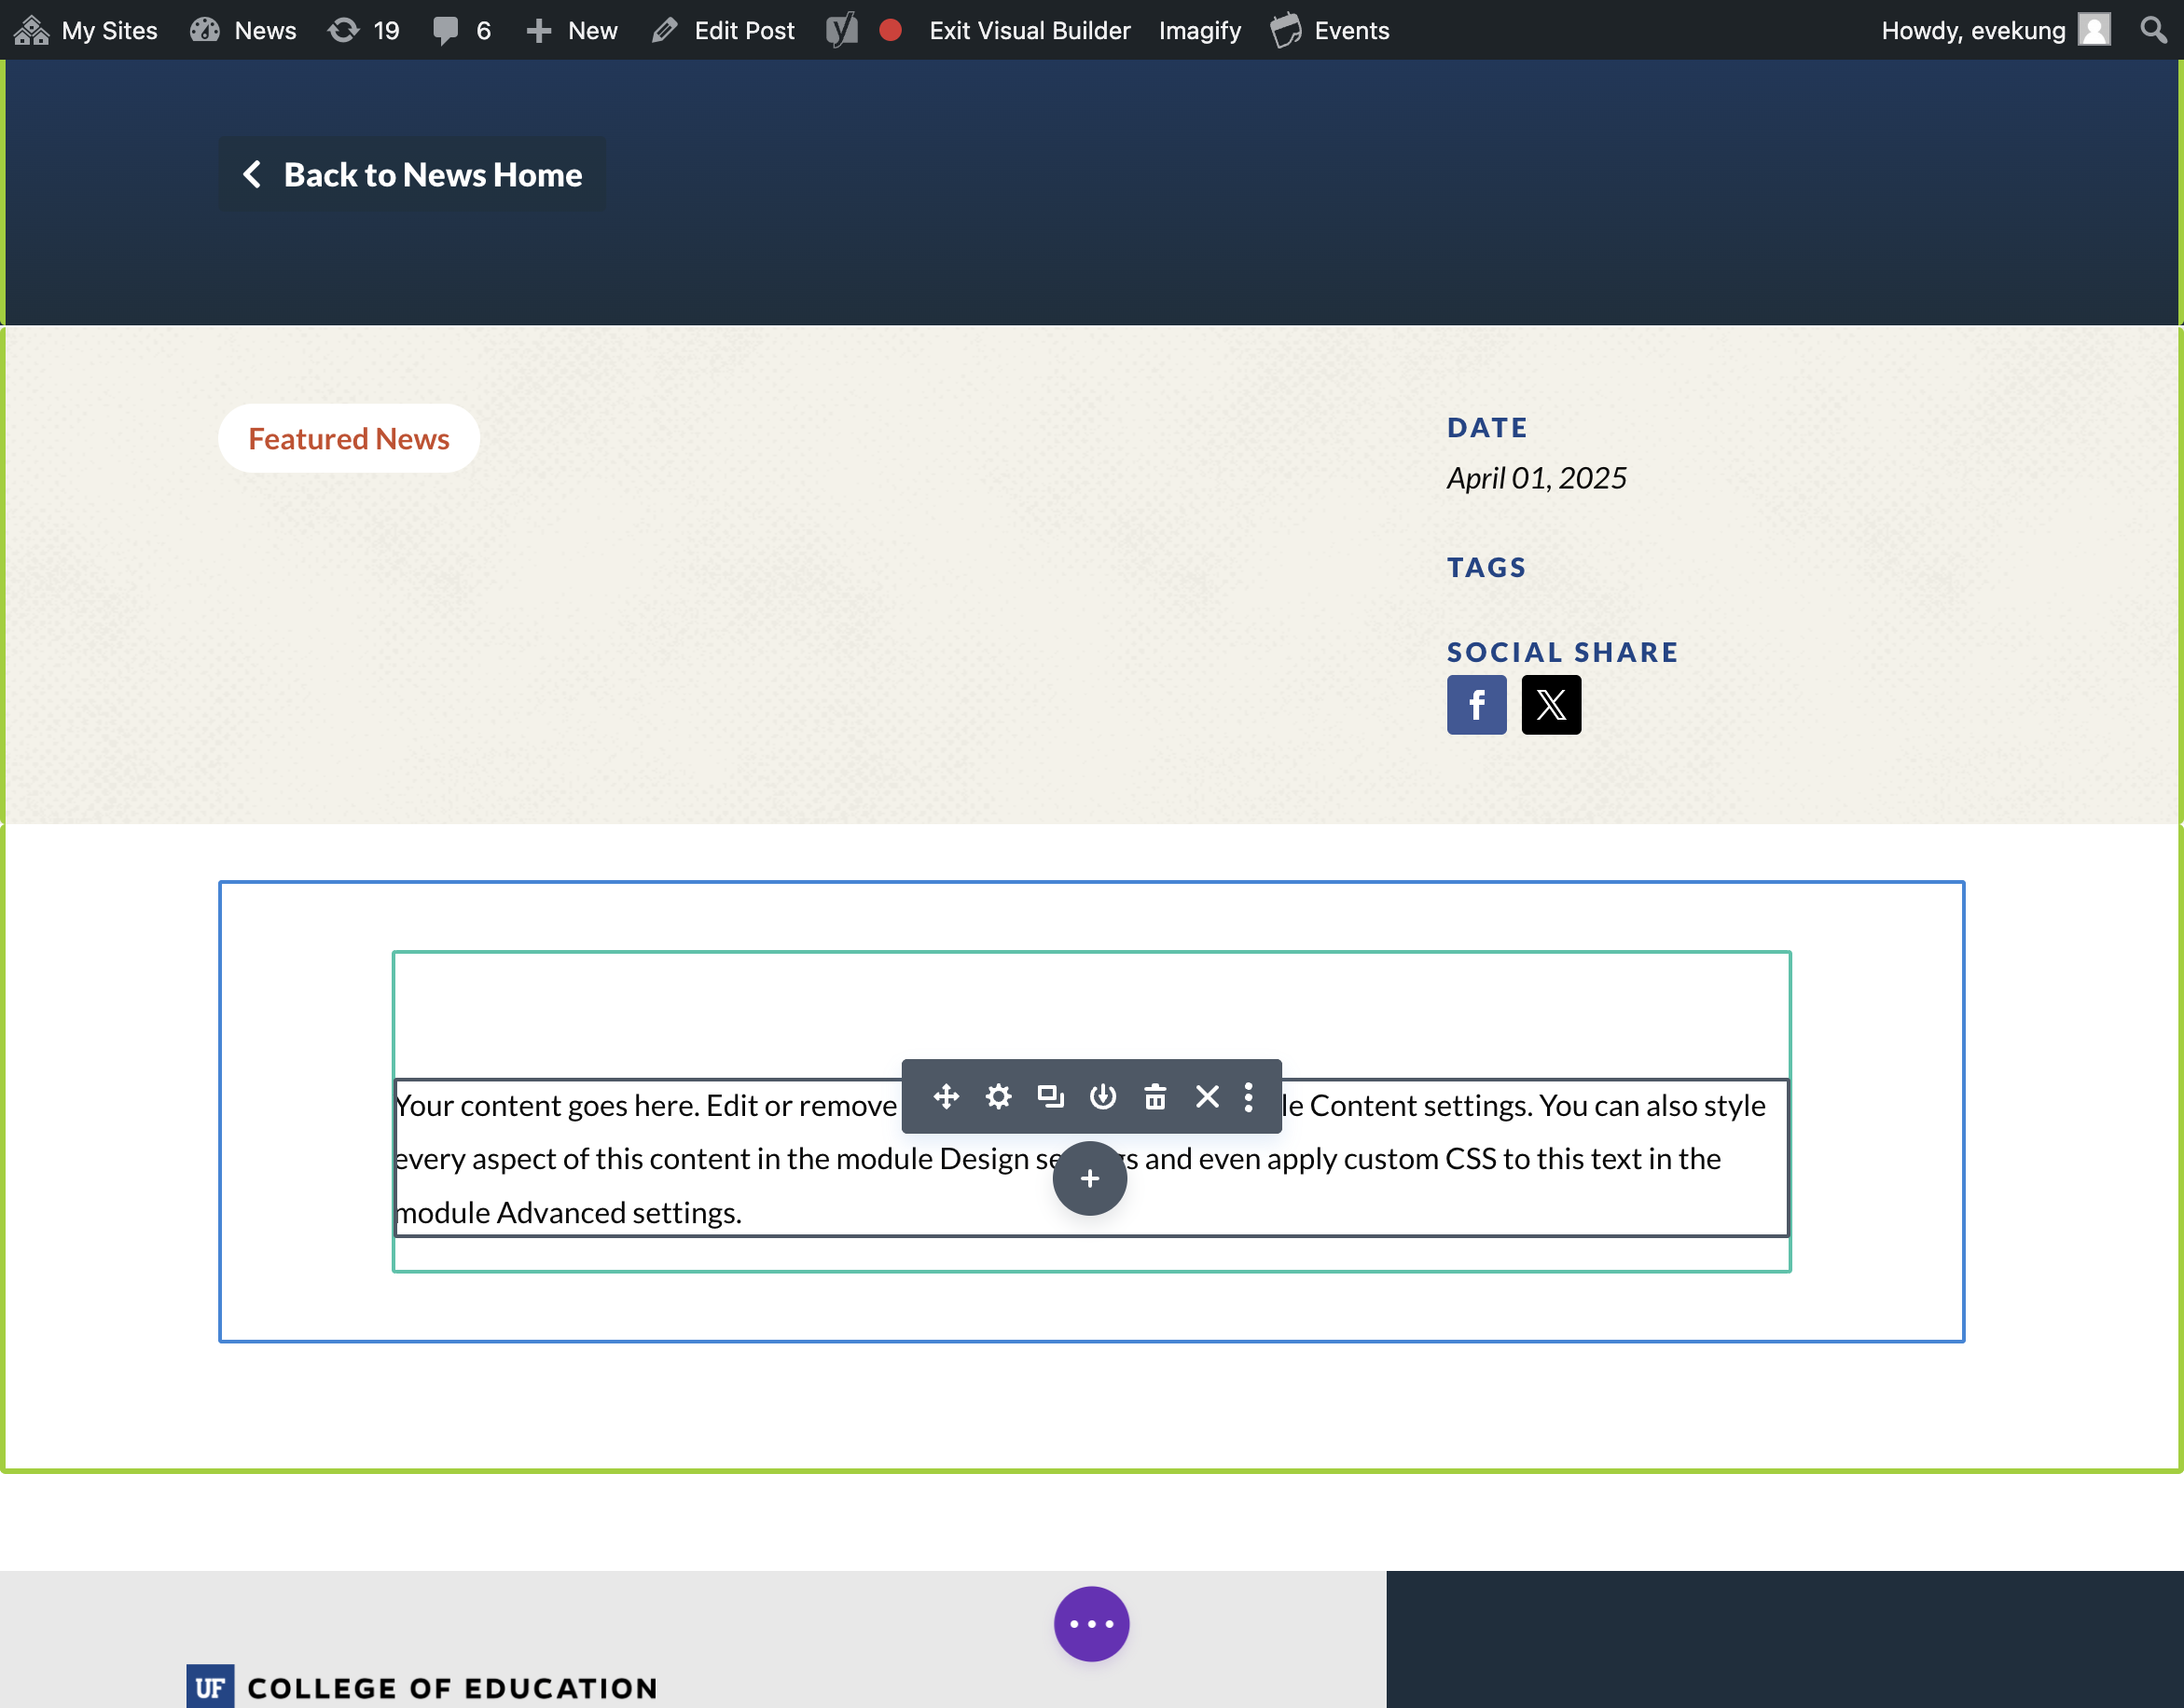Click the move module icon in toolbar
Viewport: 2184px width, 1708px height.
[x=946, y=1097]
